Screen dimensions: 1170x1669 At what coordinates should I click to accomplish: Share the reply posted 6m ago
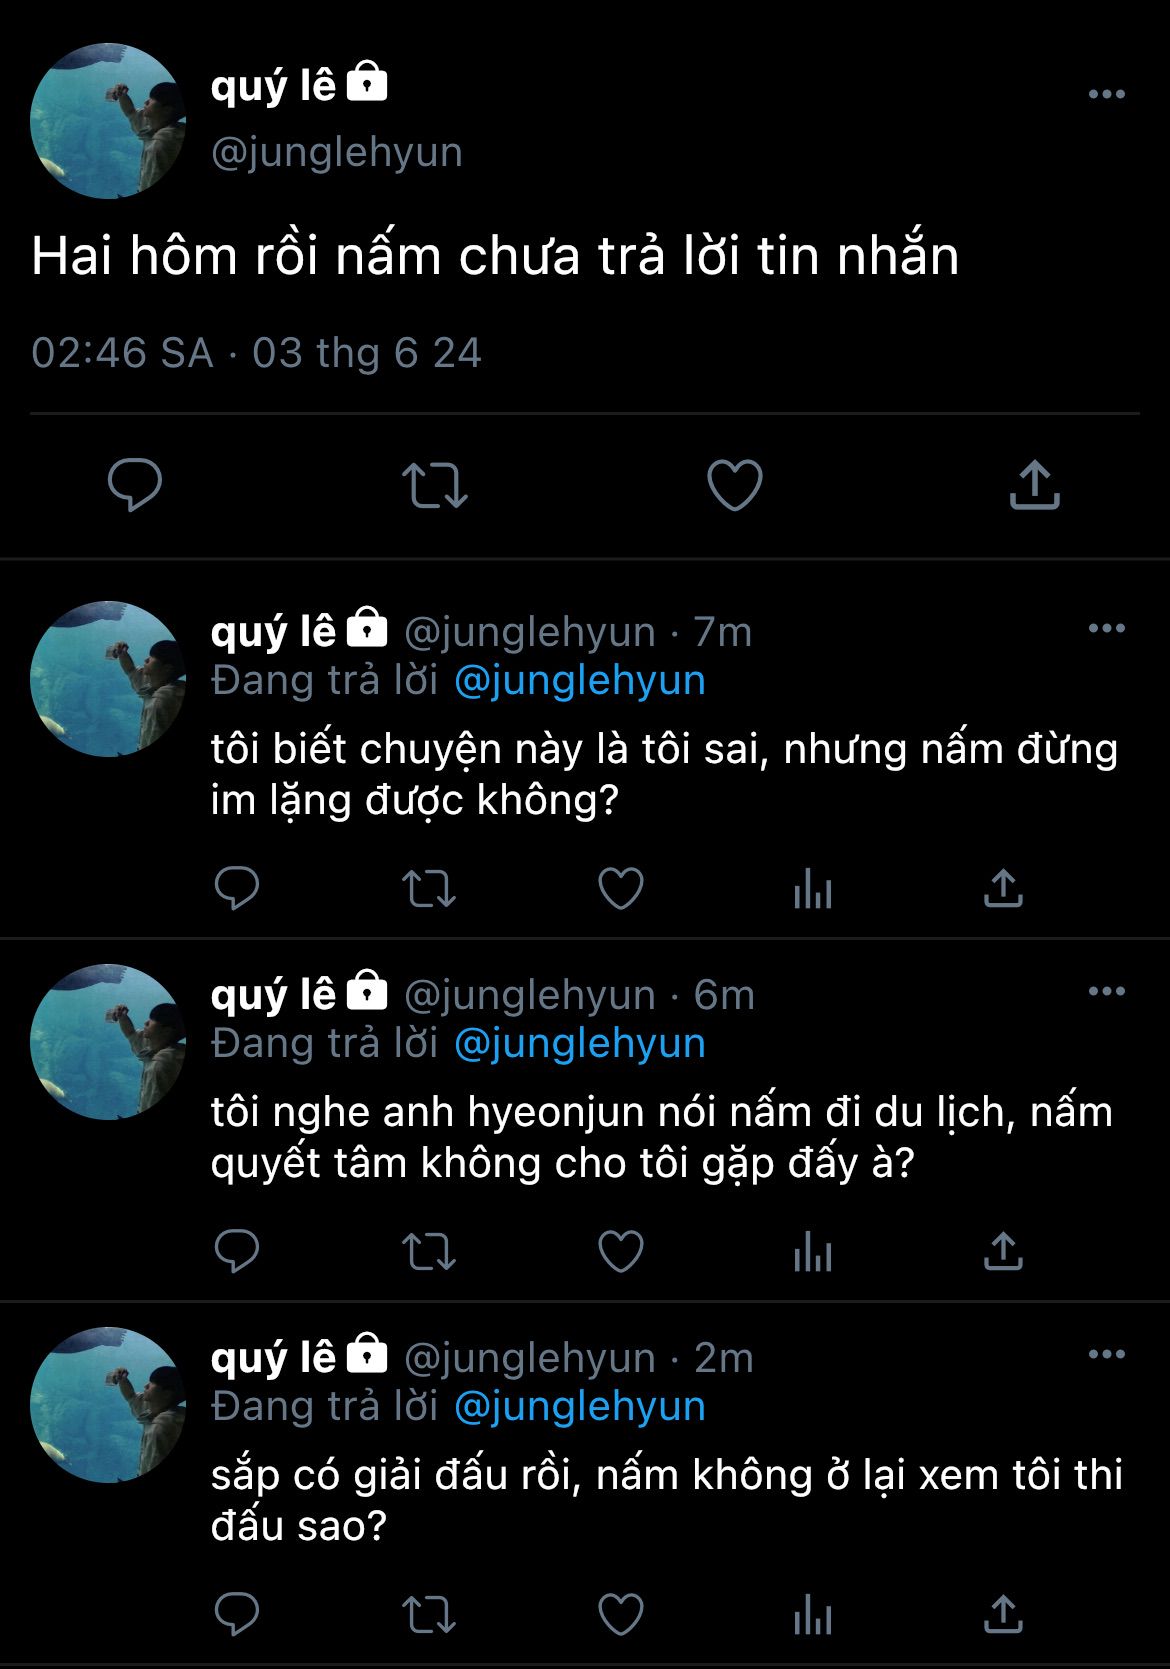[1003, 1251]
